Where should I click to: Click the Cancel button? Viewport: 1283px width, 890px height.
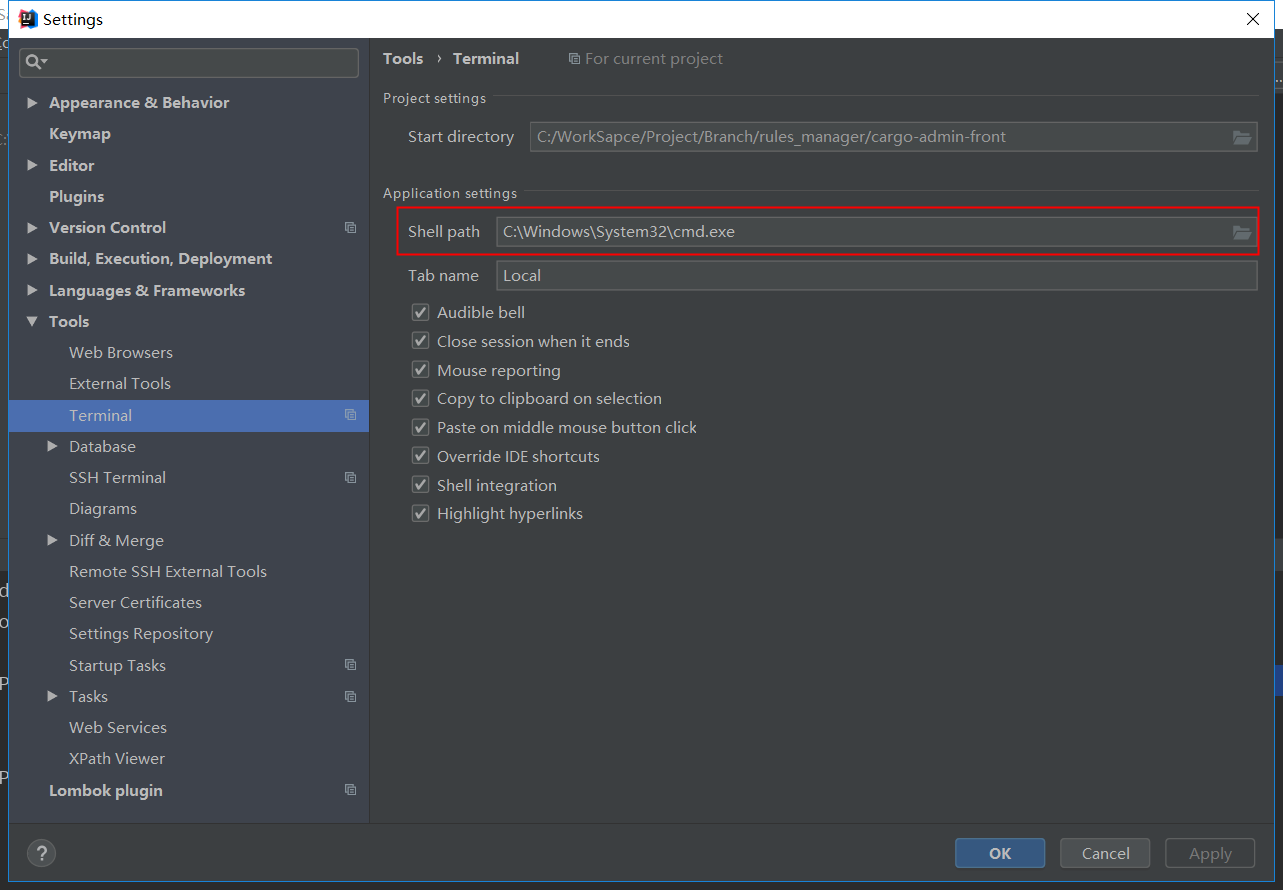(1106, 853)
